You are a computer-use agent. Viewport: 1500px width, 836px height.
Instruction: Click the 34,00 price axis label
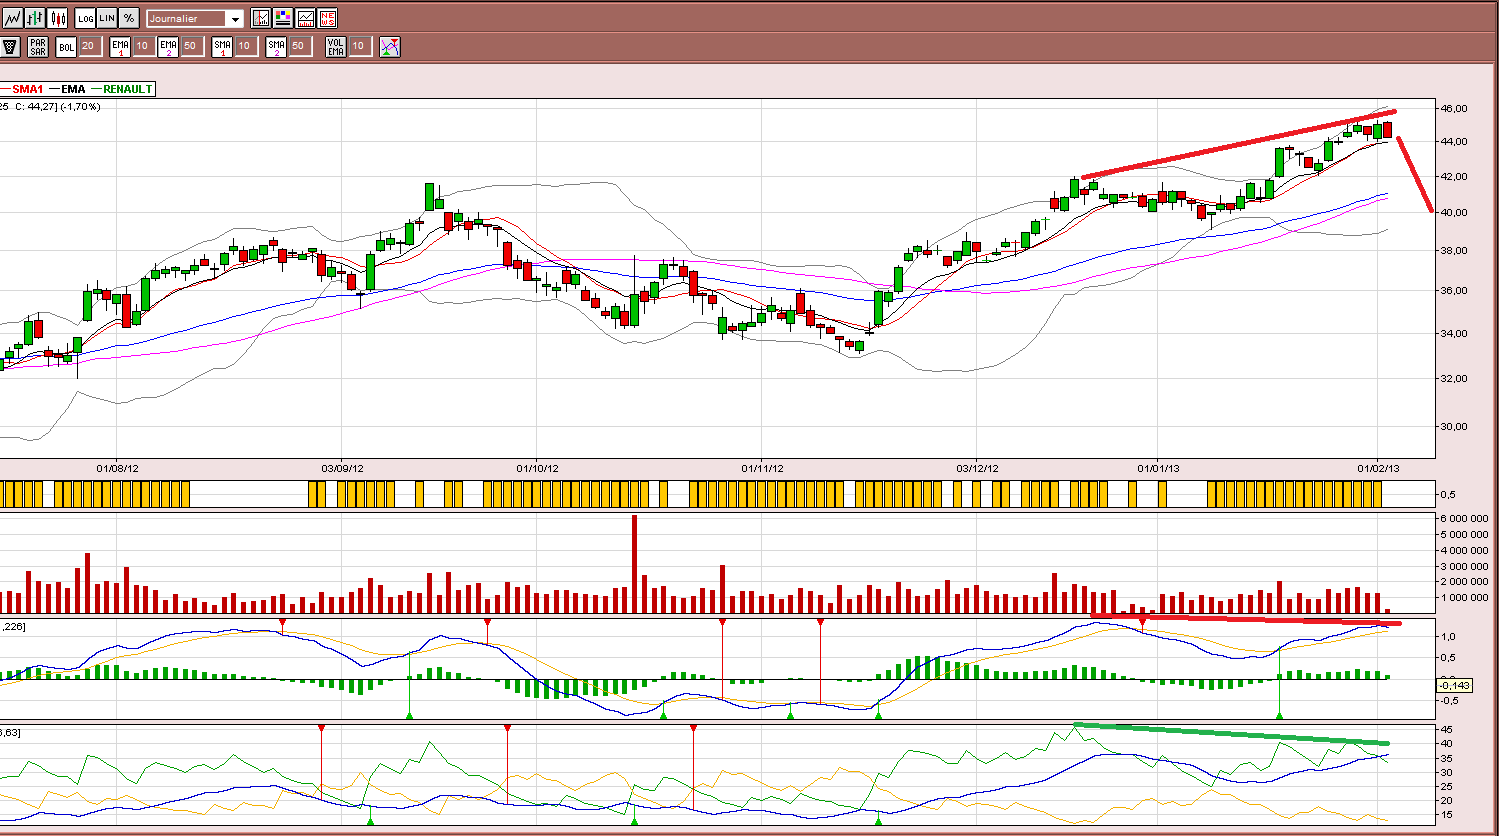pyautogui.click(x=1453, y=334)
